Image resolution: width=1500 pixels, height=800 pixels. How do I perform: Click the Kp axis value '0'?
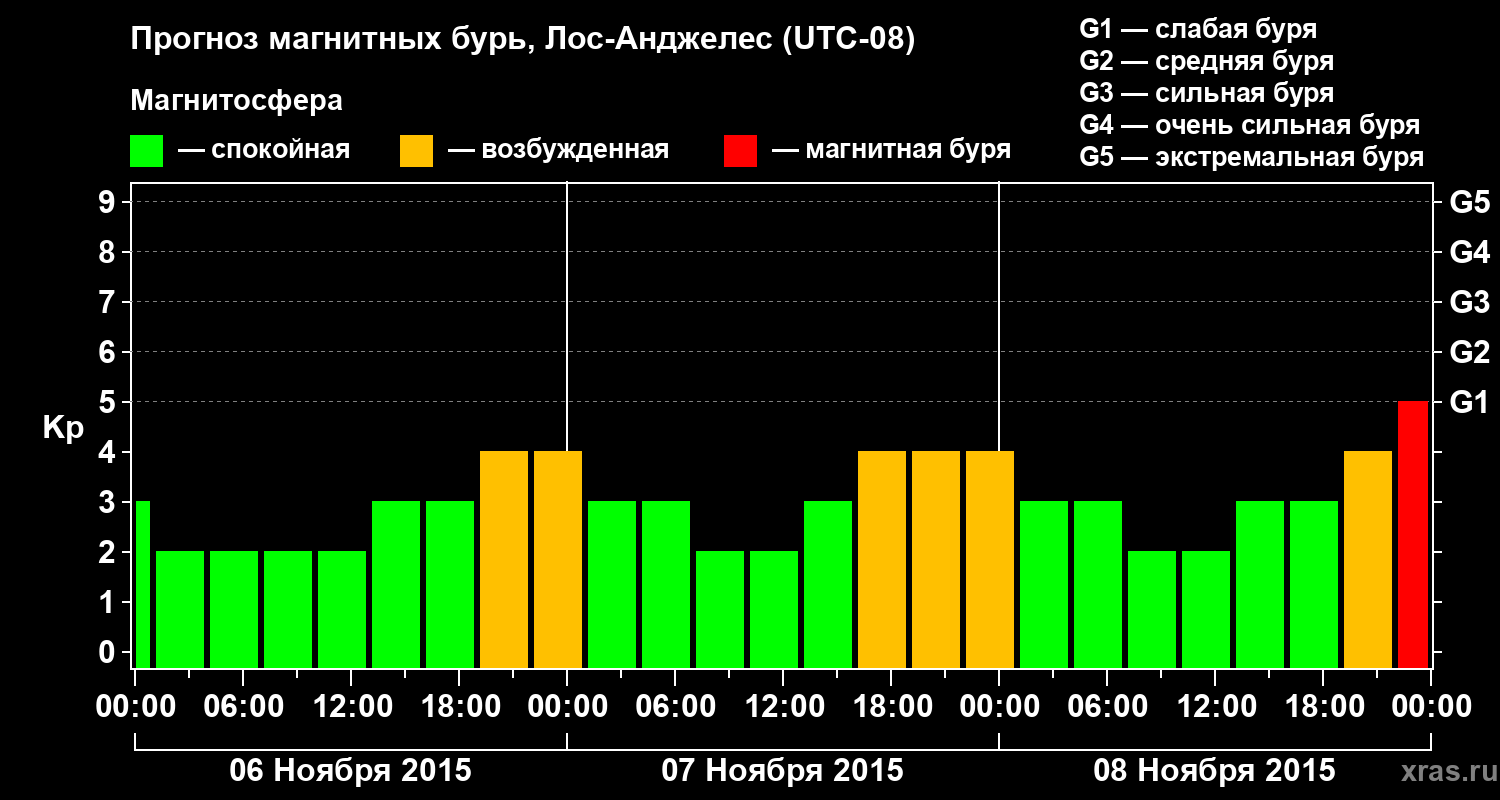pyautogui.click(x=109, y=653)
